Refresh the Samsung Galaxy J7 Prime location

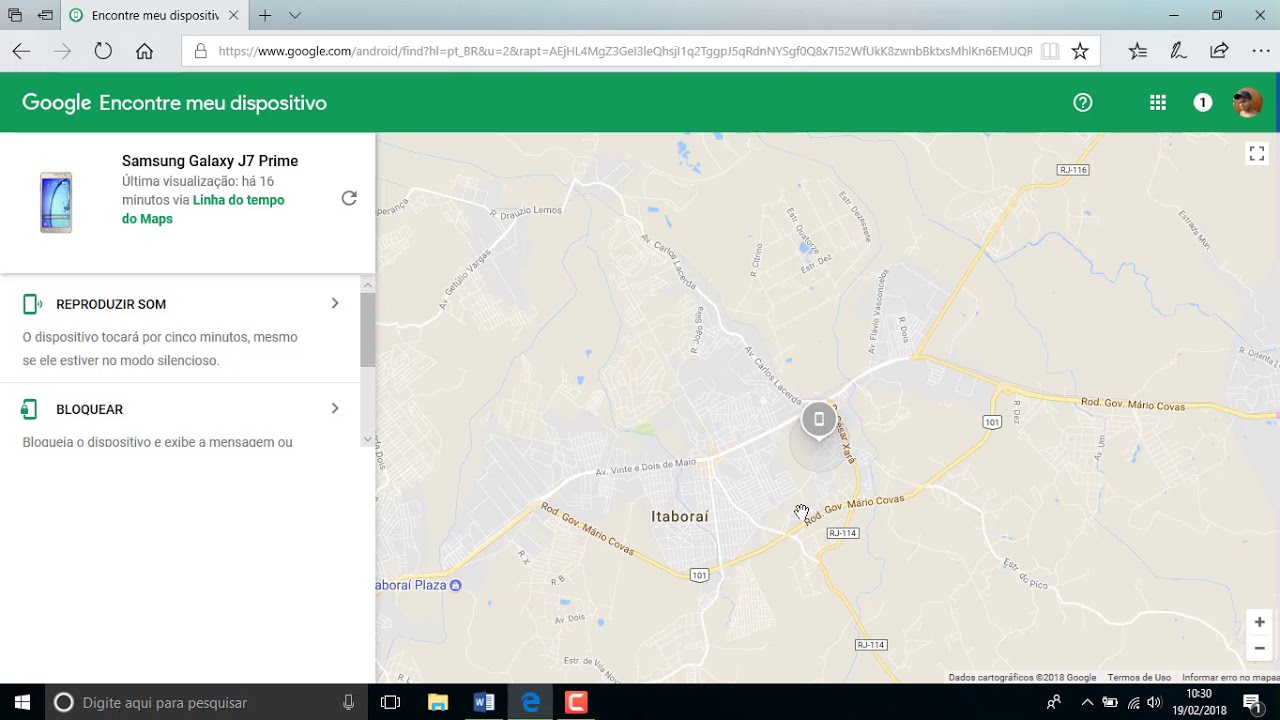point(349,198)
